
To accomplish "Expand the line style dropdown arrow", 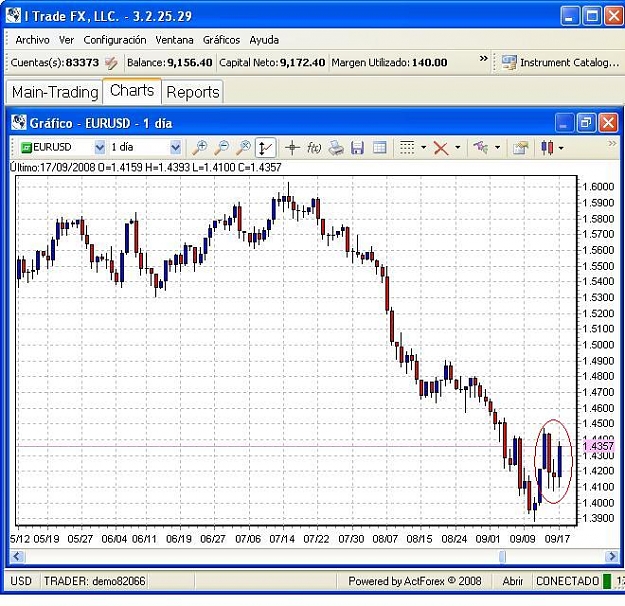I will [x=423, y=148].
